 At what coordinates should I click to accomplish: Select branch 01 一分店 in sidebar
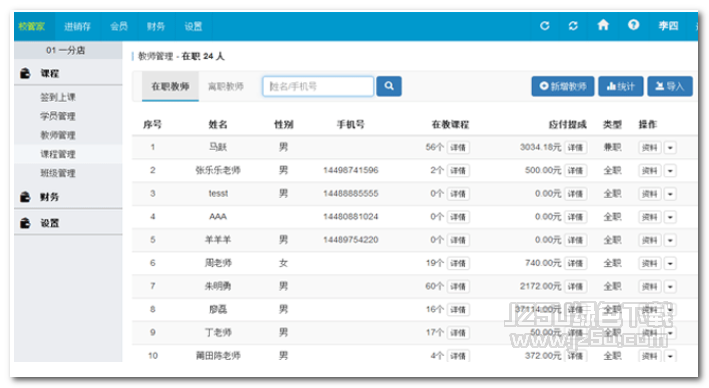point(66,50)
